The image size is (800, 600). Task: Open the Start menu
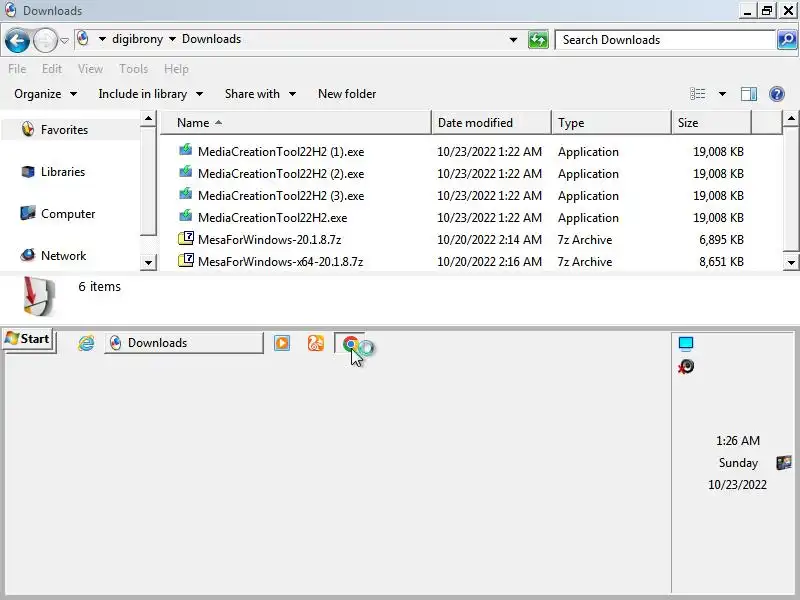[29, 339]
